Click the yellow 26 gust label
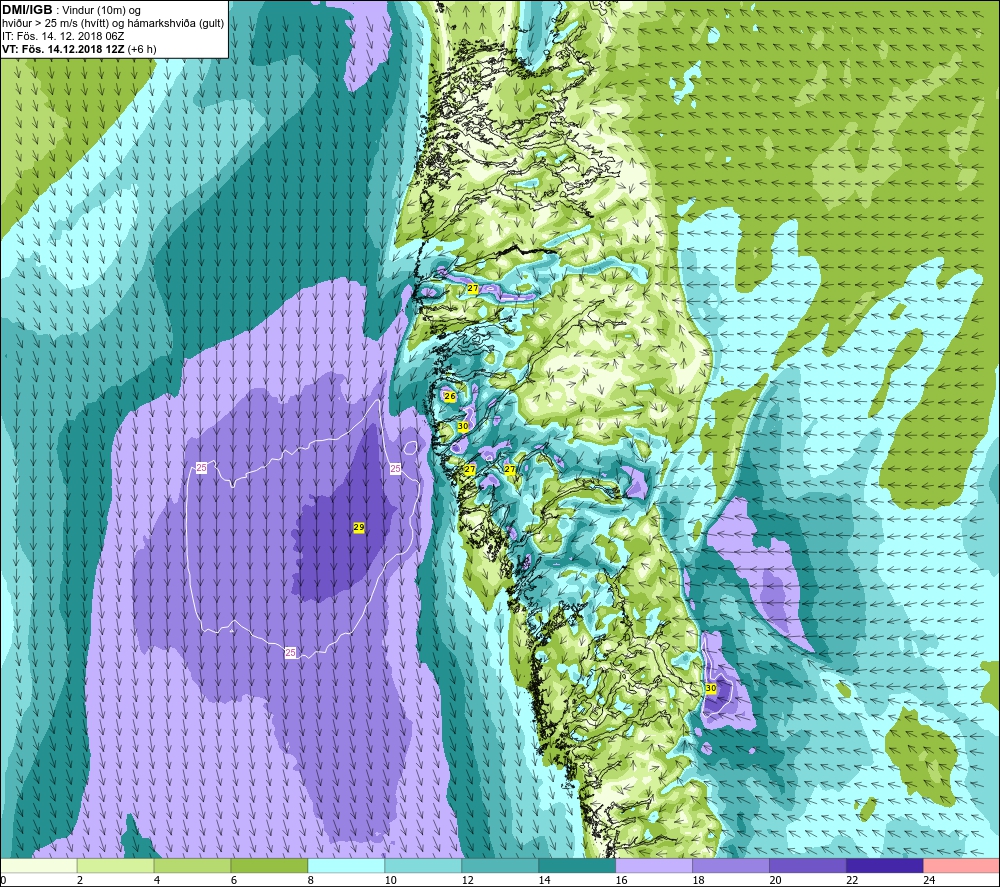The width and height of the screenshot is (1000, 887). pos(450,396)
